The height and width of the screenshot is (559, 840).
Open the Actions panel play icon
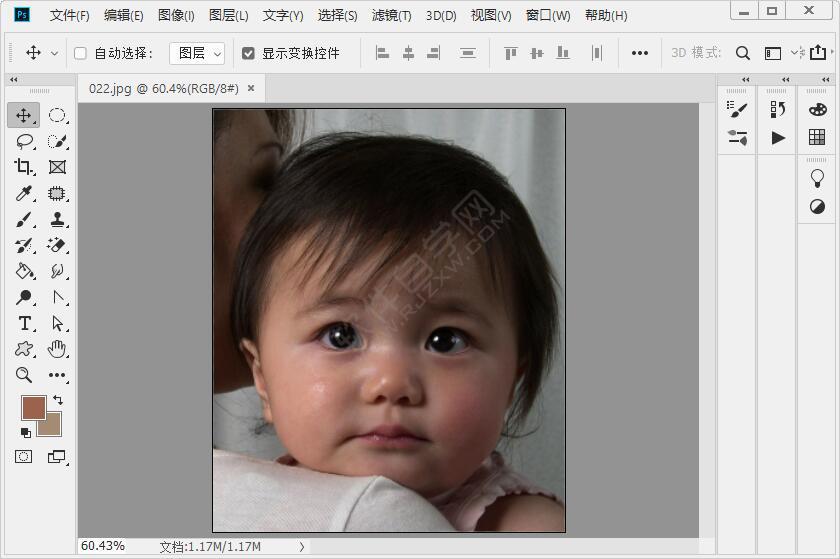point(778,138)
